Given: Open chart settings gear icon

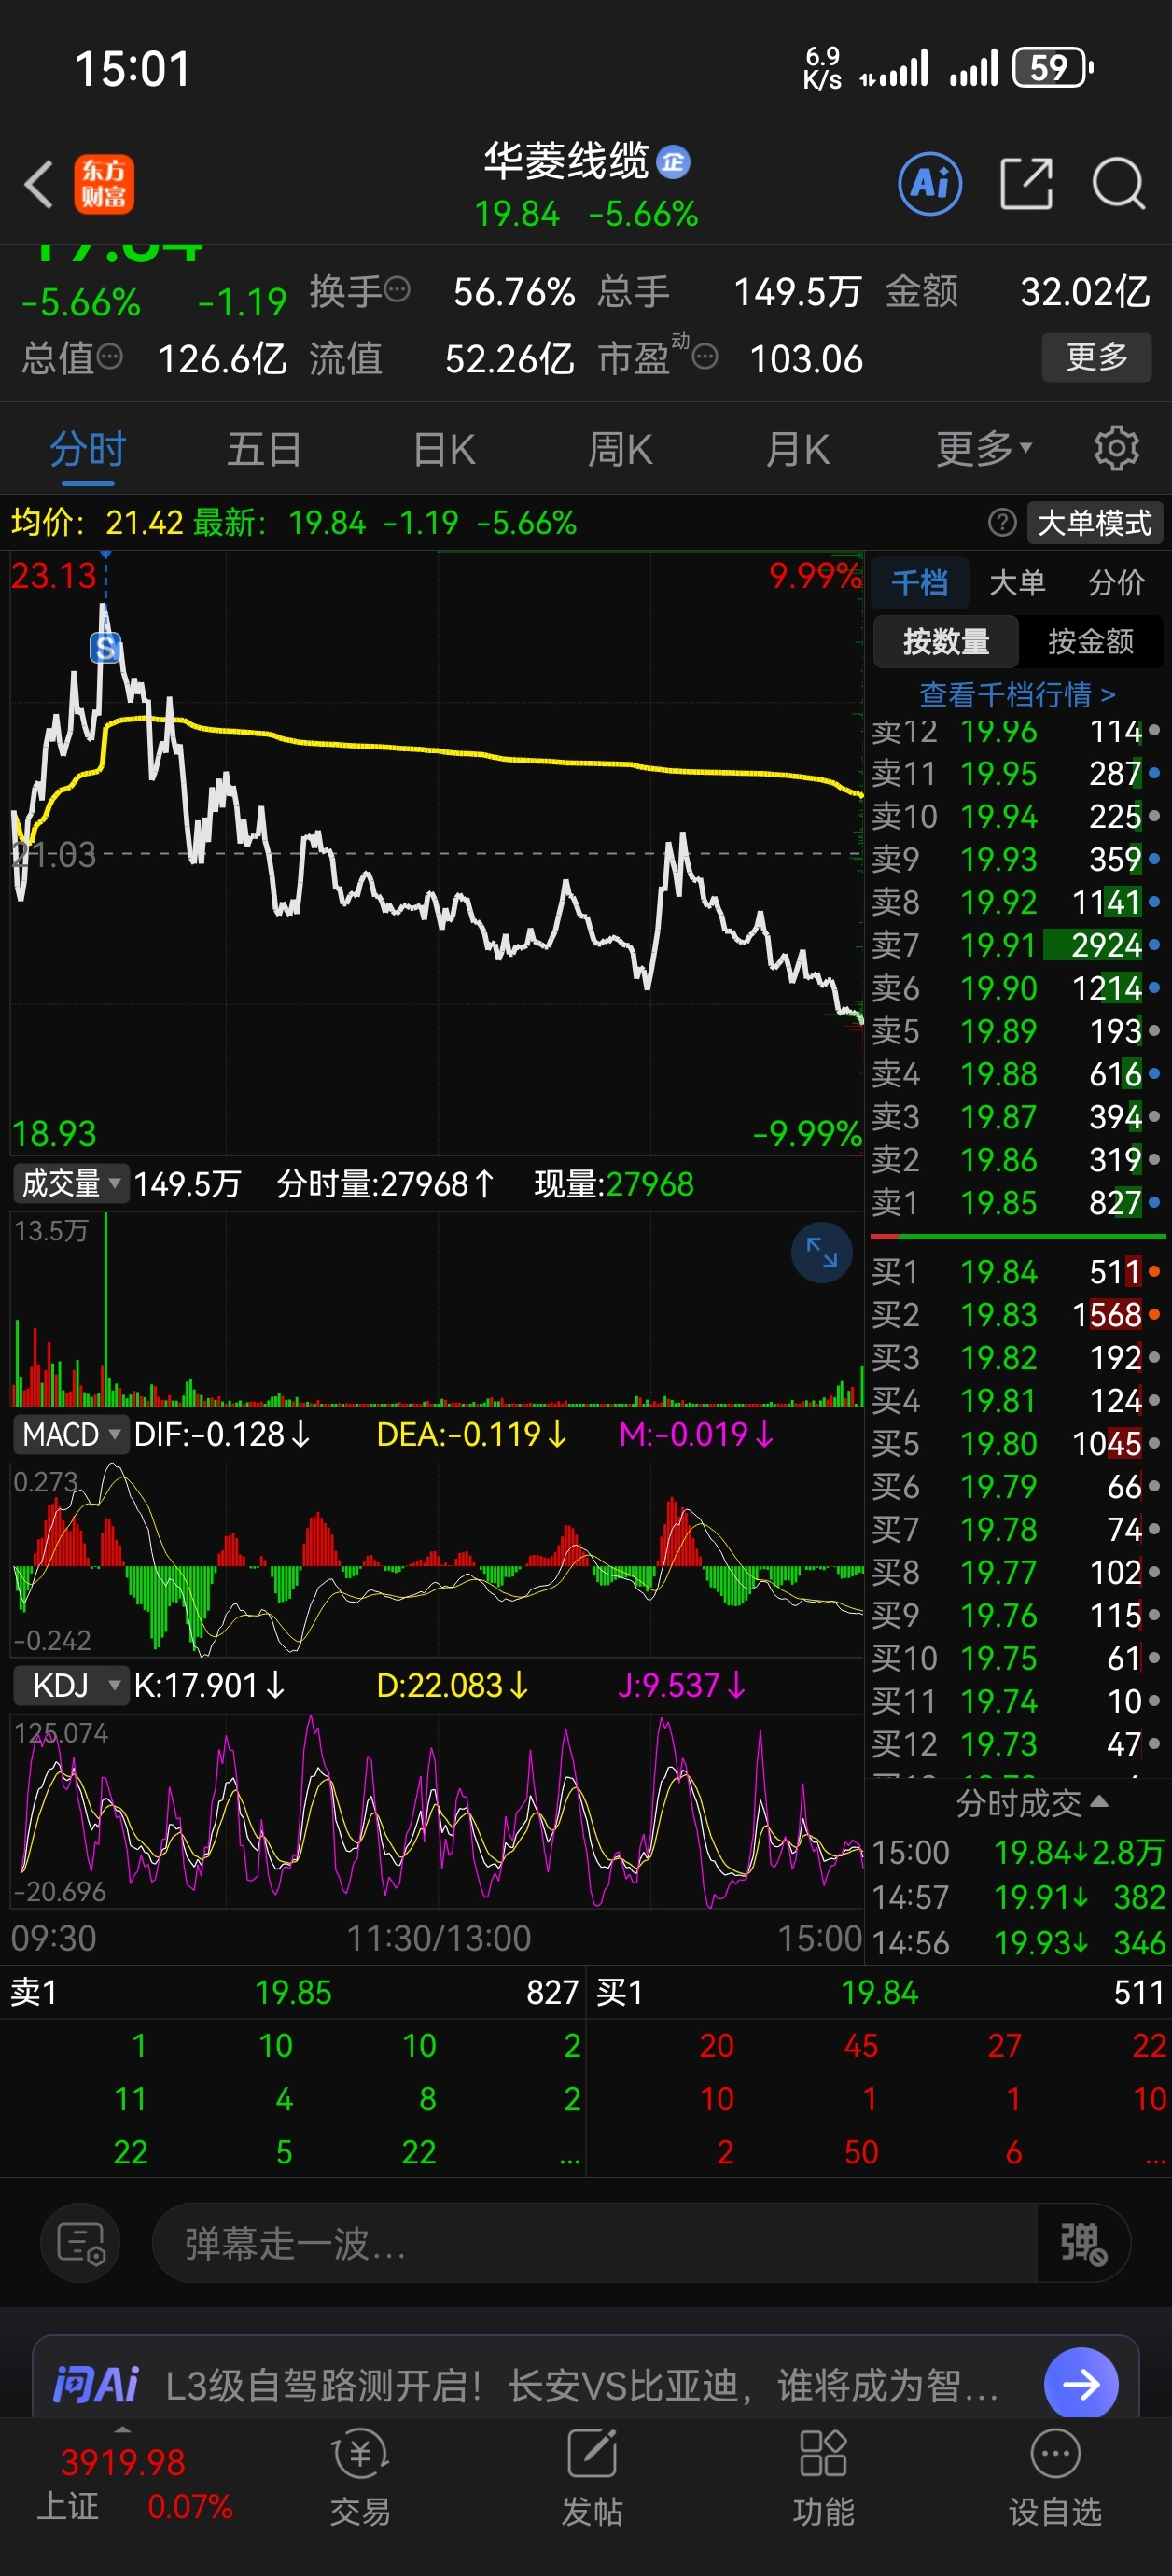Looking at the screenshot, I should click(1116, 449).
